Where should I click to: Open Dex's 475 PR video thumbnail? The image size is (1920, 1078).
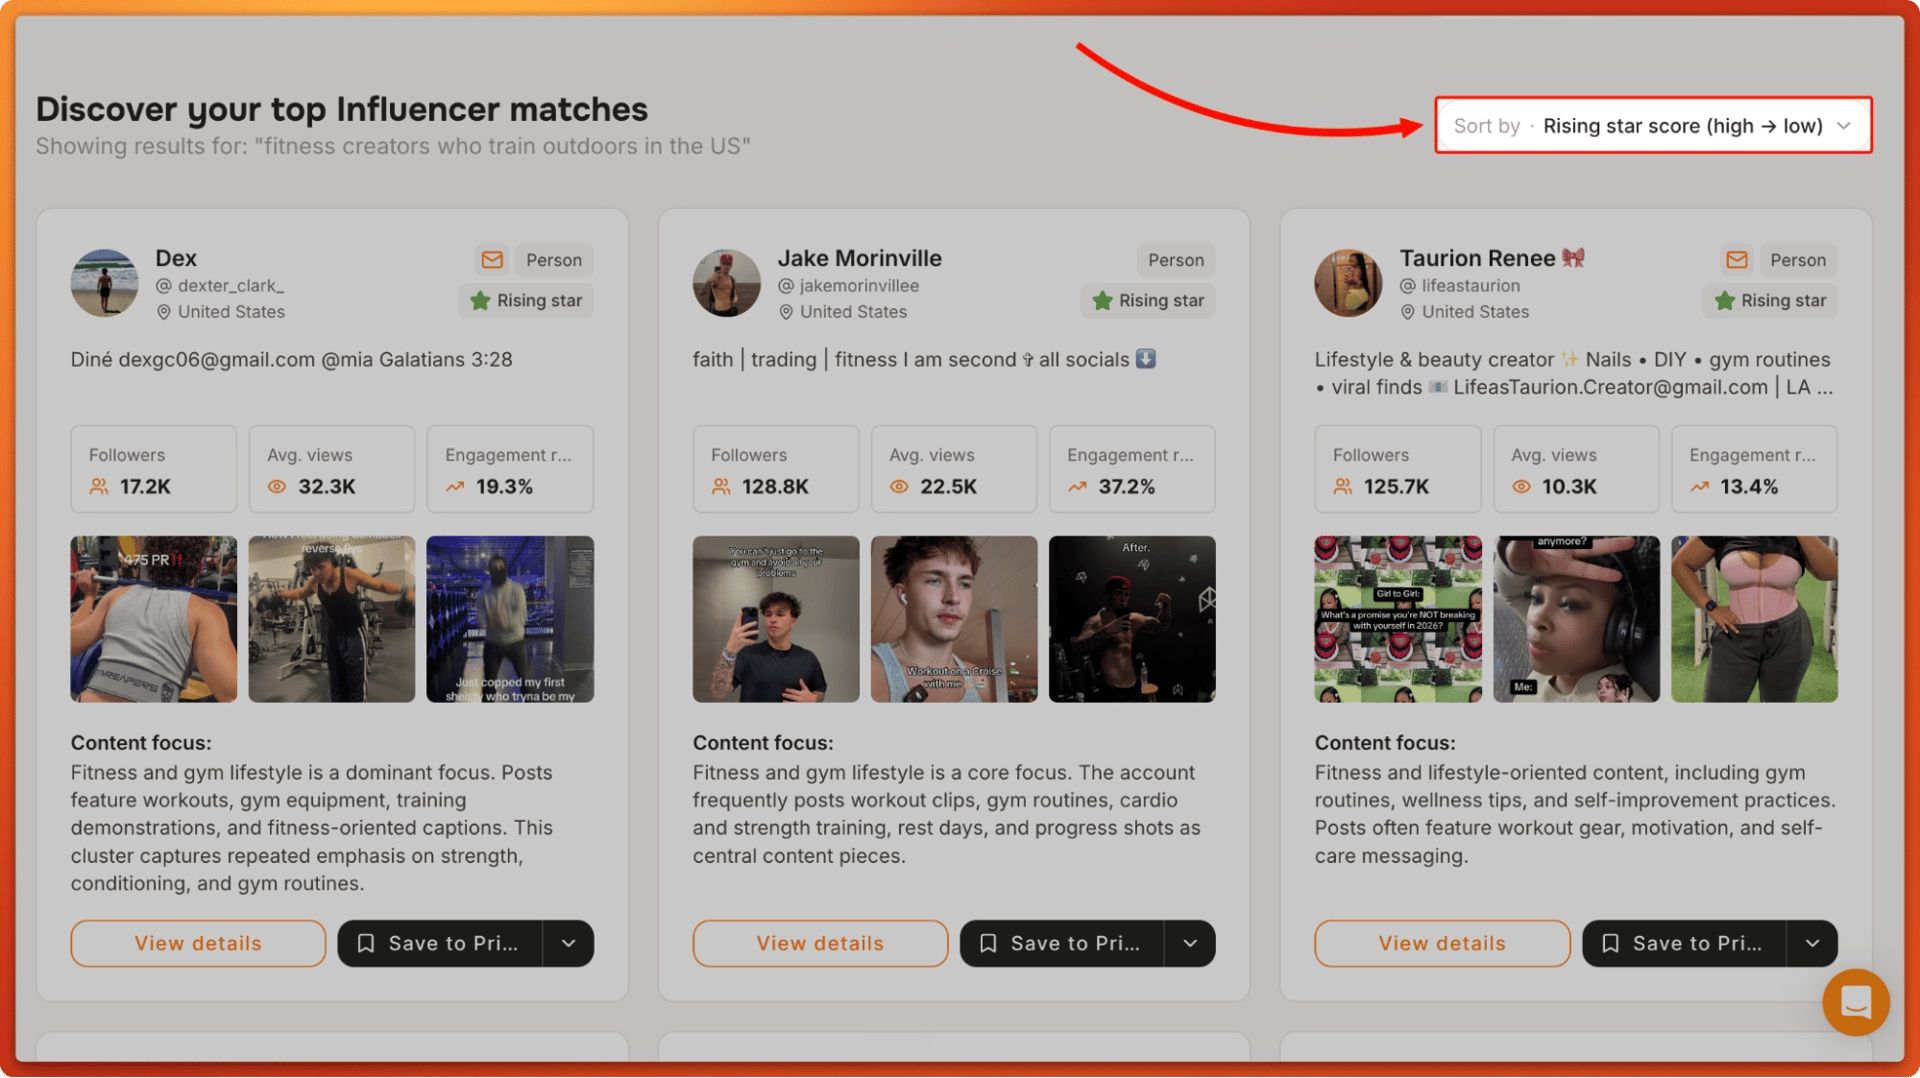pos(153,619)
